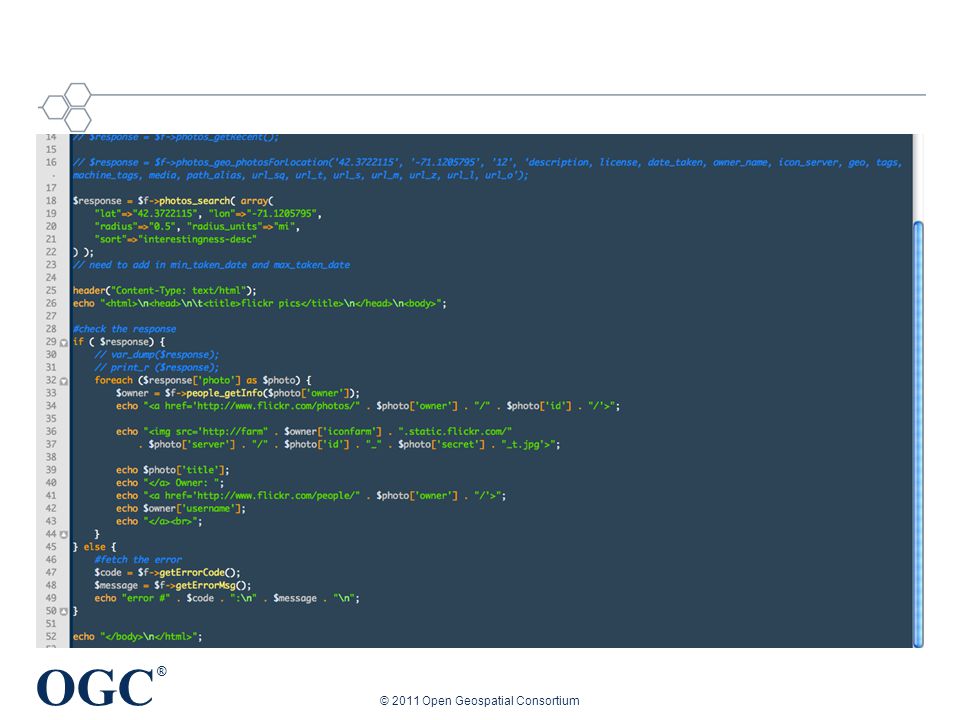Click the echo line containing 'flickr pics' title
The height and width of the screenshot is (720, 960).
pos(260,303)
